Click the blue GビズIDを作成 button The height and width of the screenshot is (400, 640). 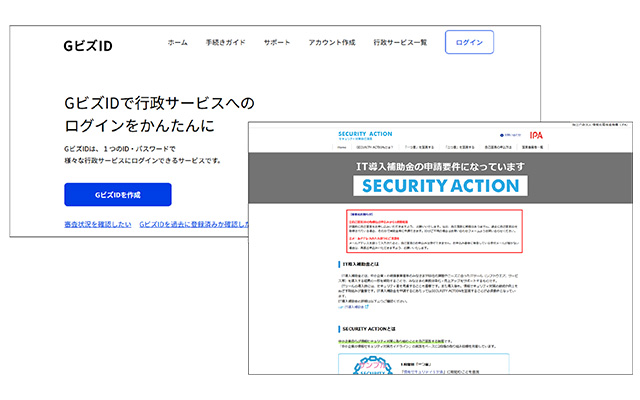117,194
